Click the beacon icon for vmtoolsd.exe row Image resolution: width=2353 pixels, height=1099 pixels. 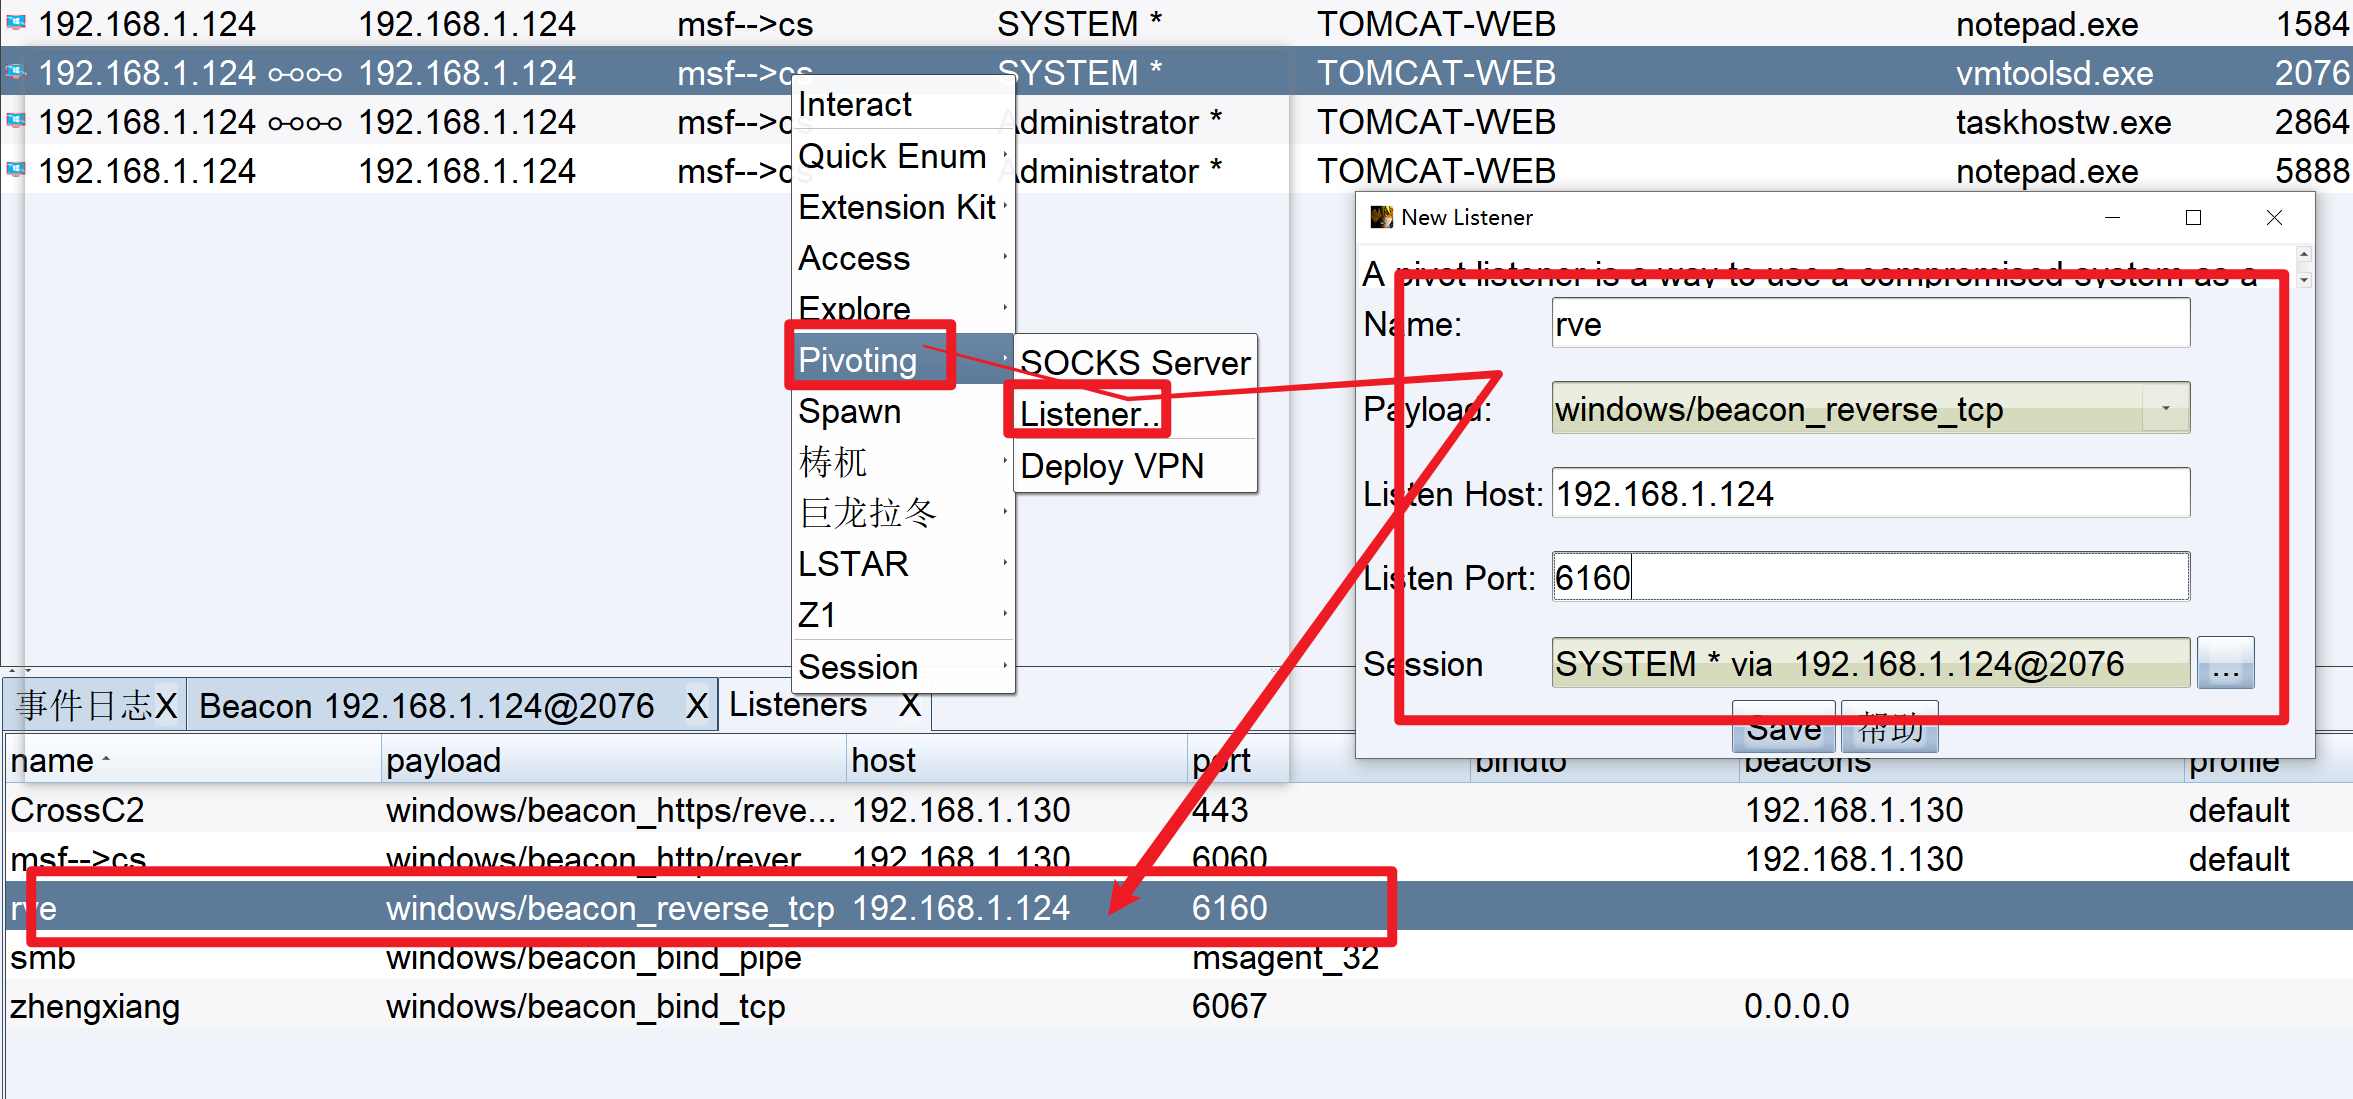(x=16, y=72)
